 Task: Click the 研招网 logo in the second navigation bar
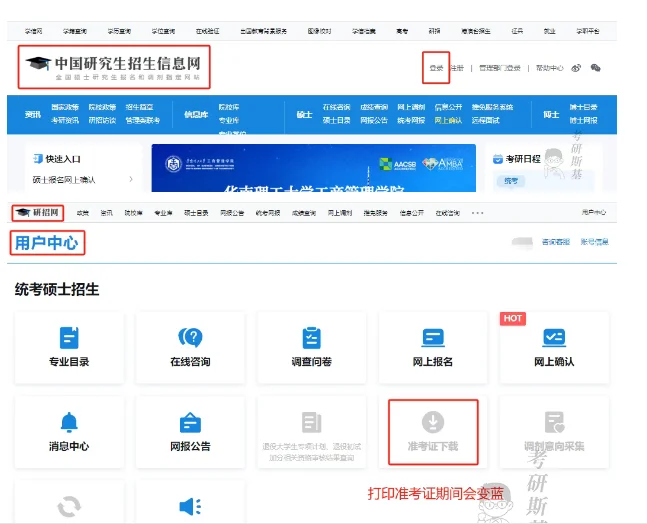(38, 212)
